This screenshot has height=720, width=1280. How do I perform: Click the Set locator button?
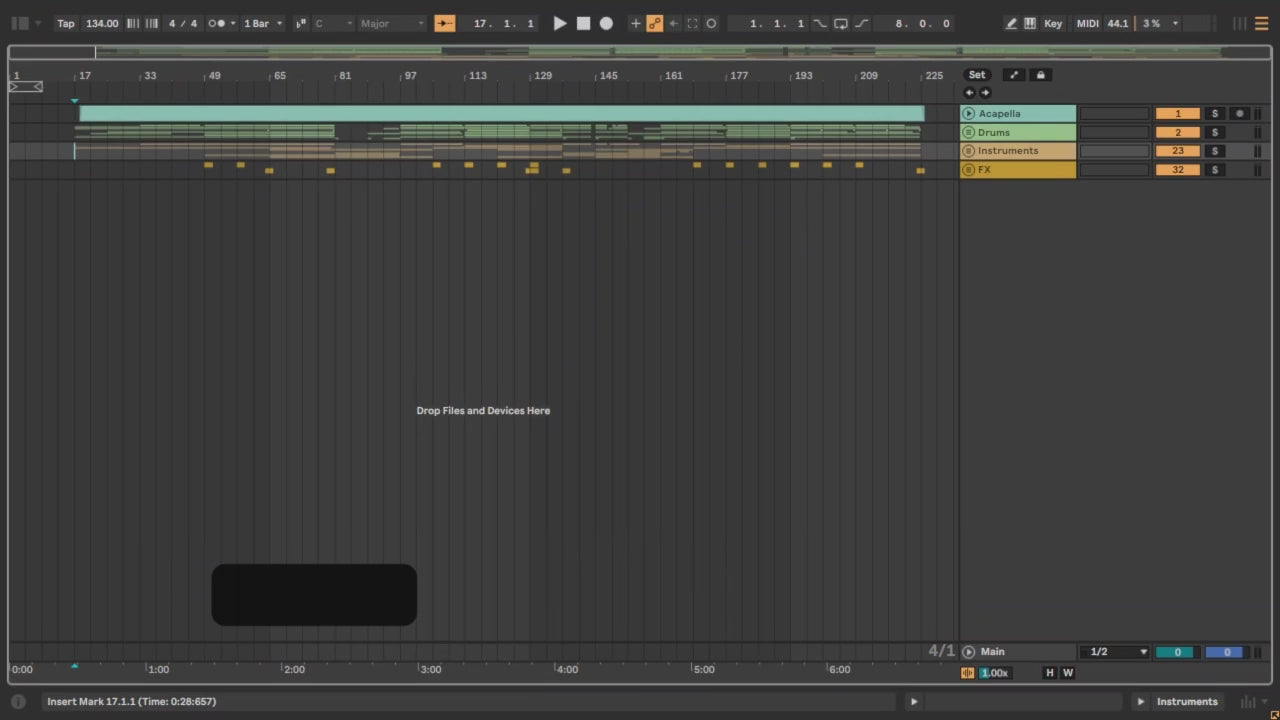977,75
